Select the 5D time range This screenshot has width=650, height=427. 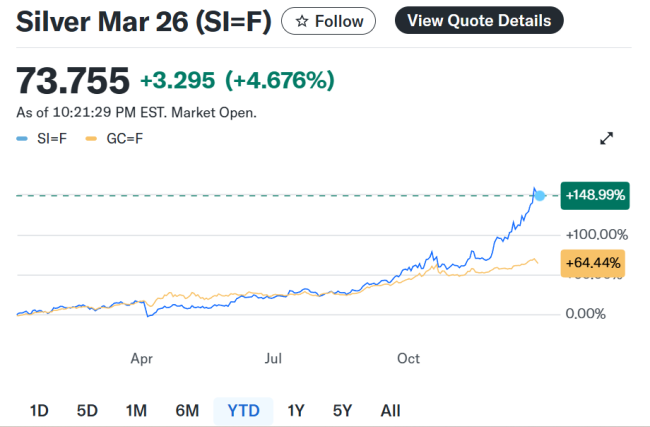coord(87,410)
